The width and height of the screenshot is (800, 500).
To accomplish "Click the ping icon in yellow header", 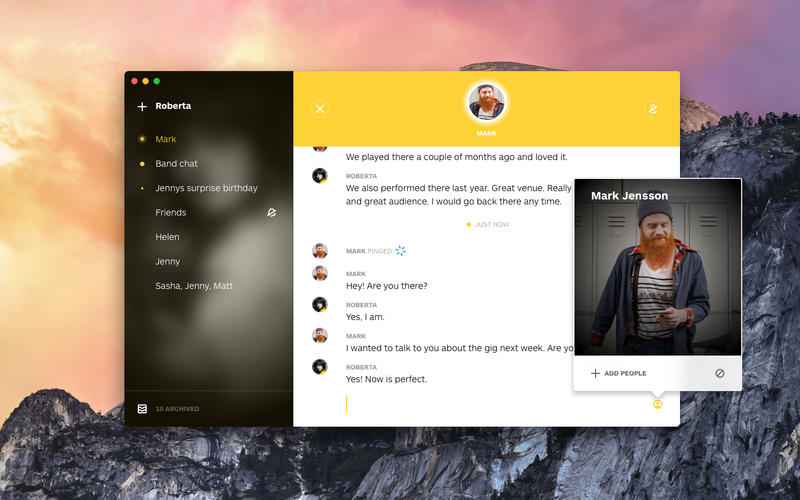I will click(652, 109).
